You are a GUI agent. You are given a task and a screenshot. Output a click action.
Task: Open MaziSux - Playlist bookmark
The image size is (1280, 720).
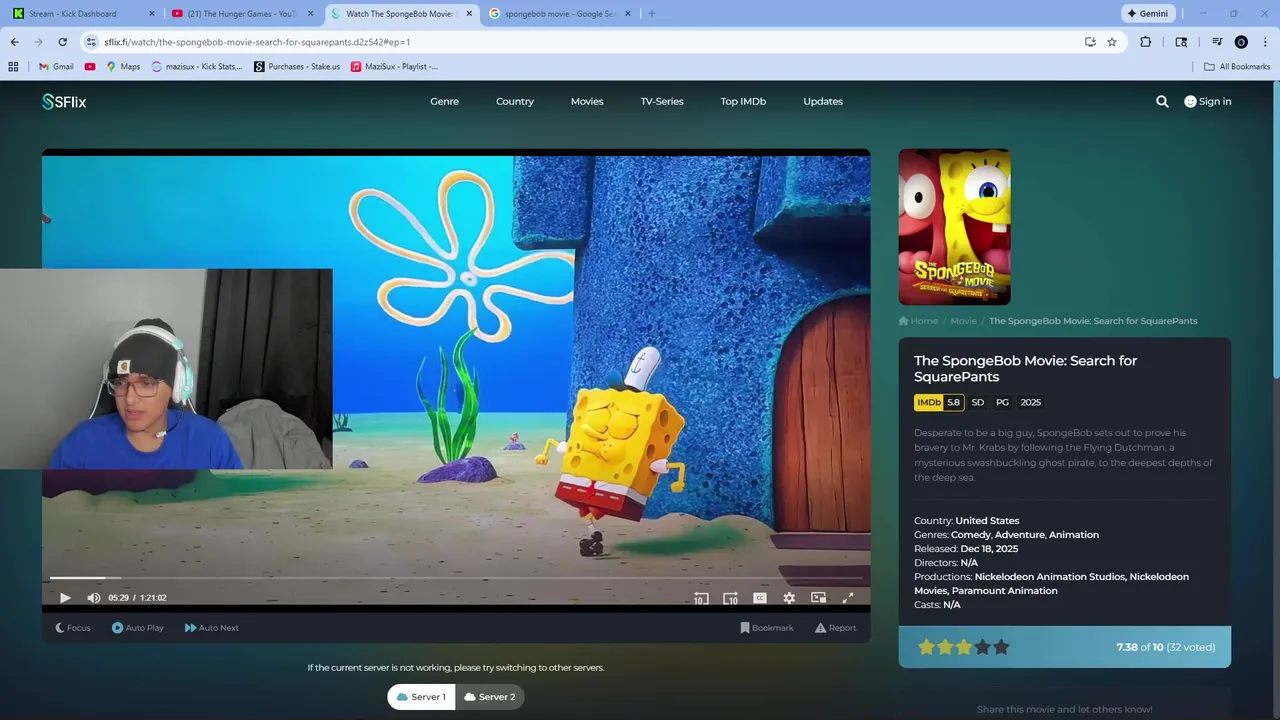[x=394, y=67]
